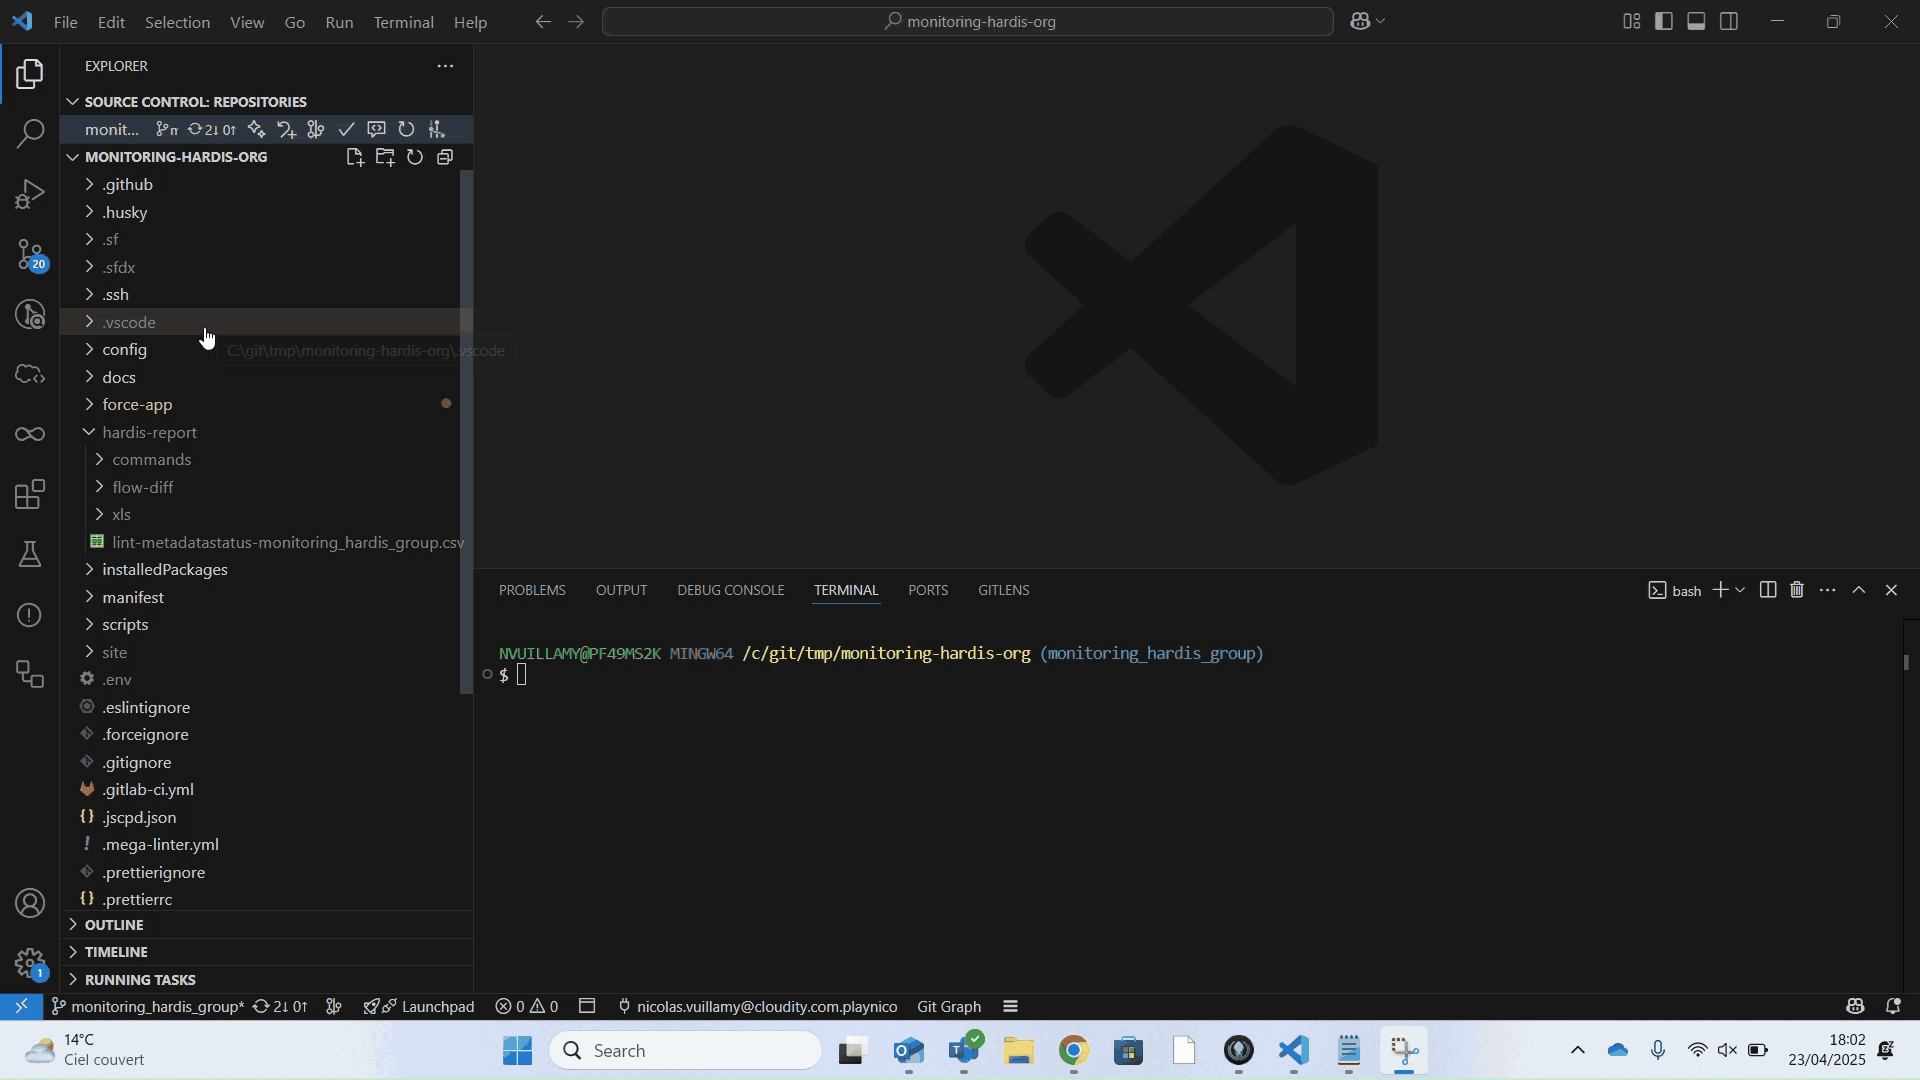Open the Accounts menu icon
This screenshot has width=1920, height=1080.
click(30, 904)
